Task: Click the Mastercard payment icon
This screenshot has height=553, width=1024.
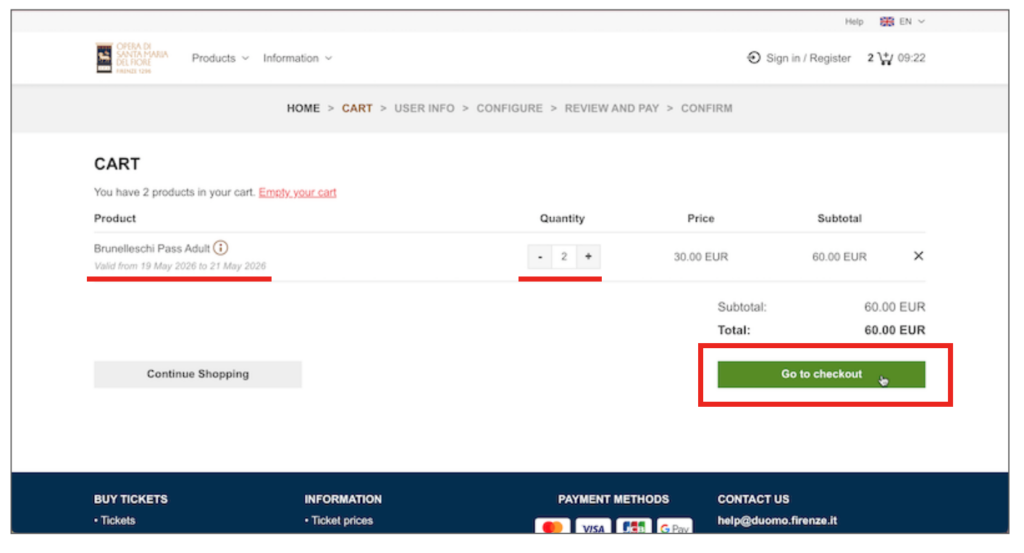Action: (552, 527)
